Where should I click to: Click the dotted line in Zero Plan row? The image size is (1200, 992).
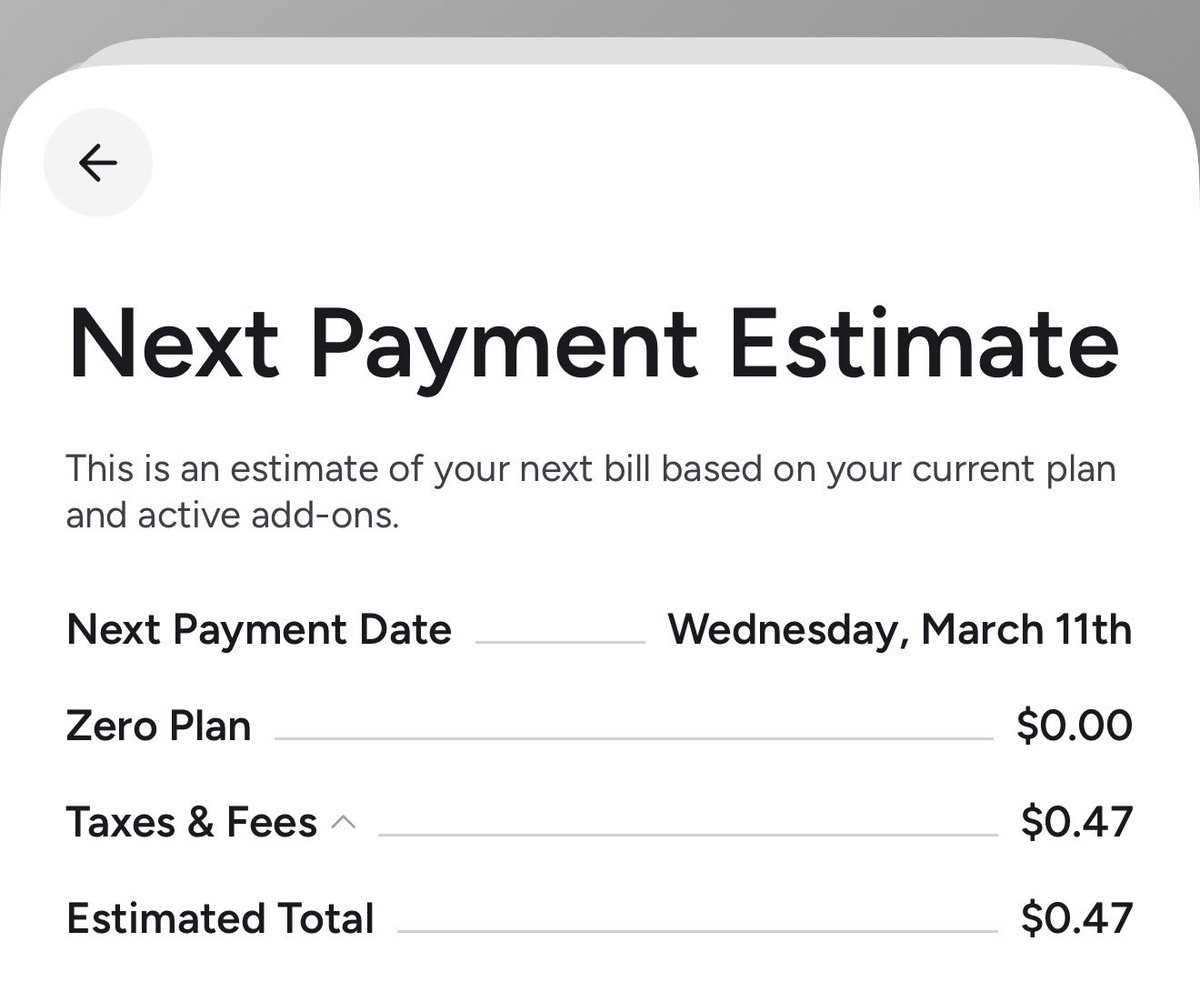click(632, 739)
